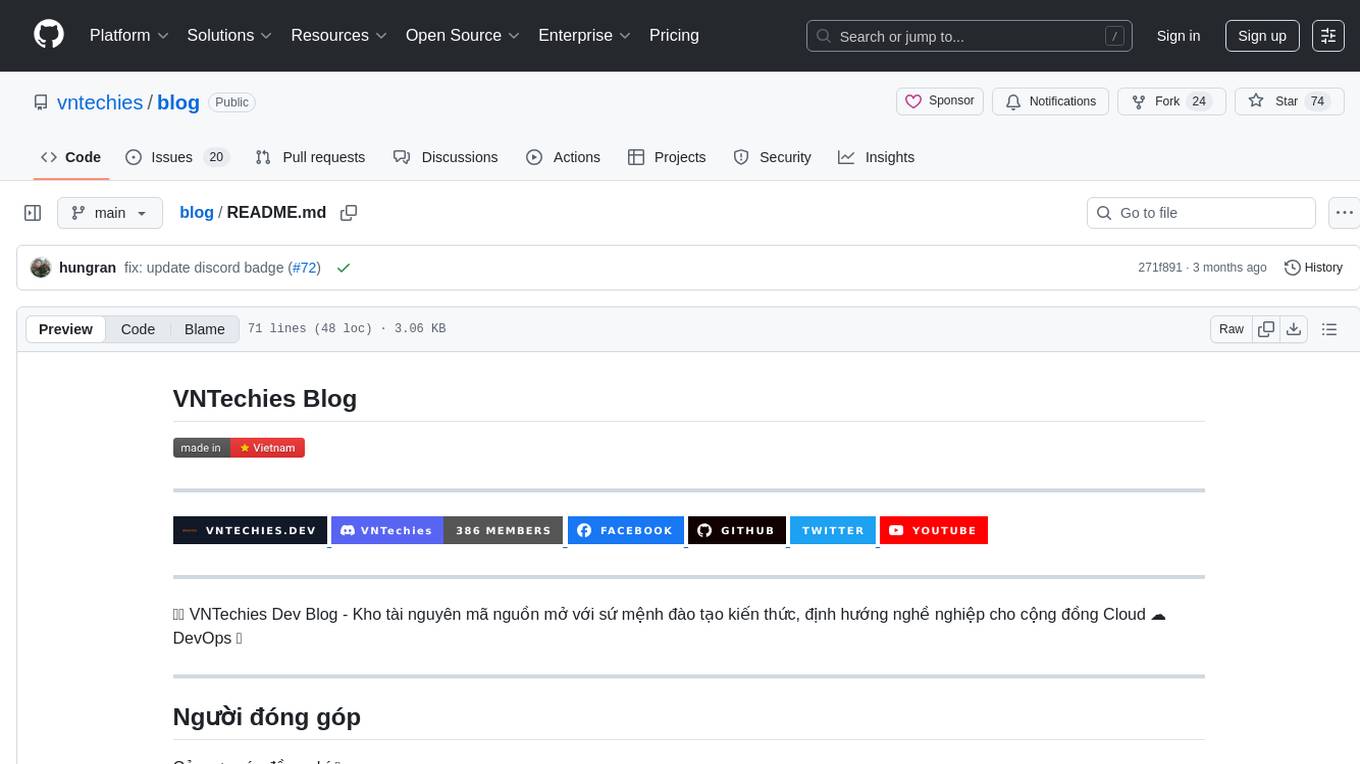
Task: Open the Actions tab
Action: pyautogui.click(x=563, y=157)
